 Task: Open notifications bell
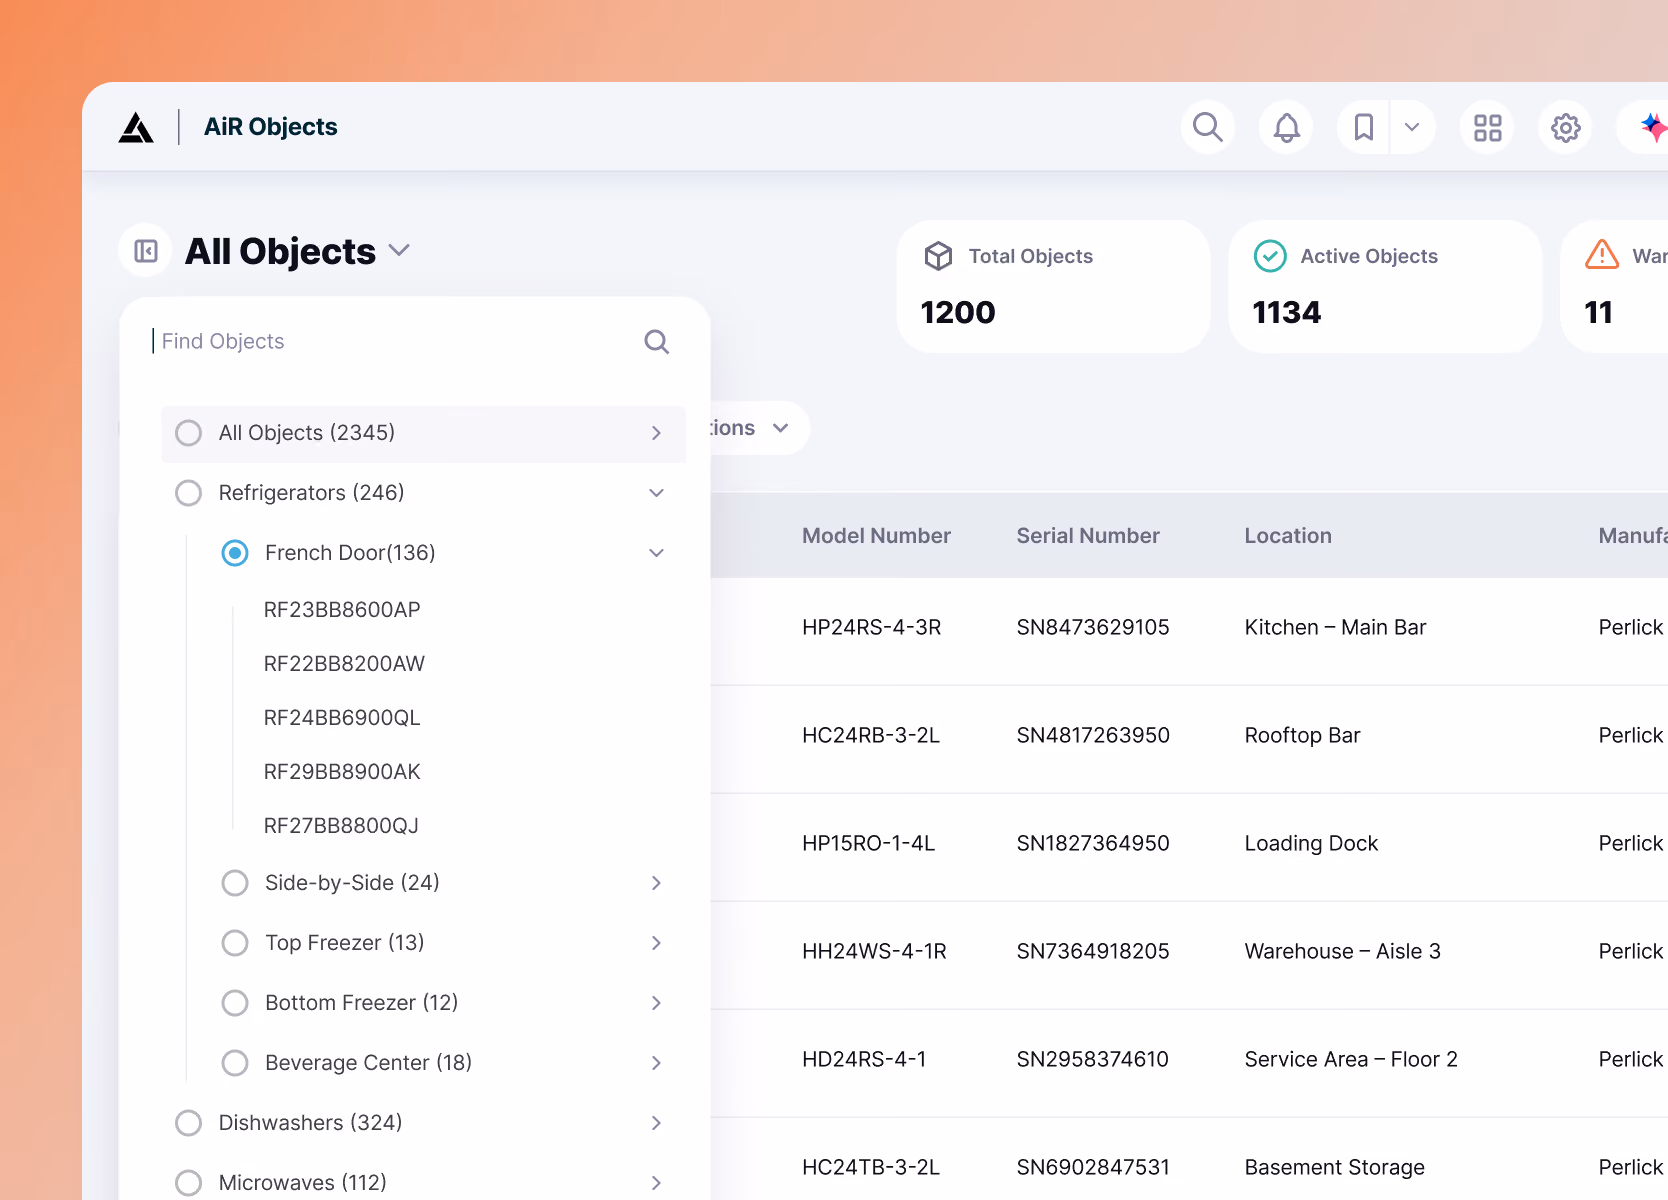pyautogui.click(x=1286, y=127)
